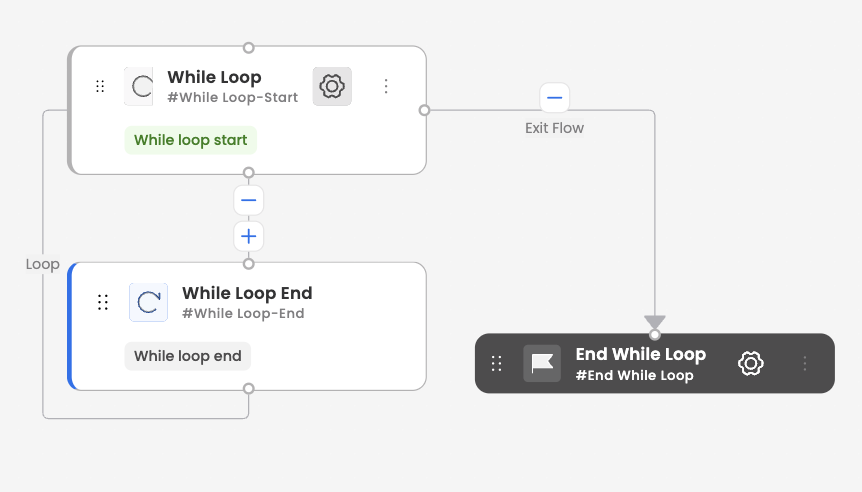Select the 'End While Loop' node title
The image size is (862, 492).
(x=640, y=355)
